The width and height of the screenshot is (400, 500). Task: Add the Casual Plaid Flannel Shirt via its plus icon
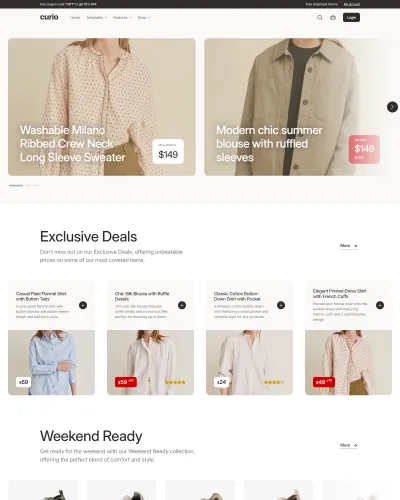[83, 305]
